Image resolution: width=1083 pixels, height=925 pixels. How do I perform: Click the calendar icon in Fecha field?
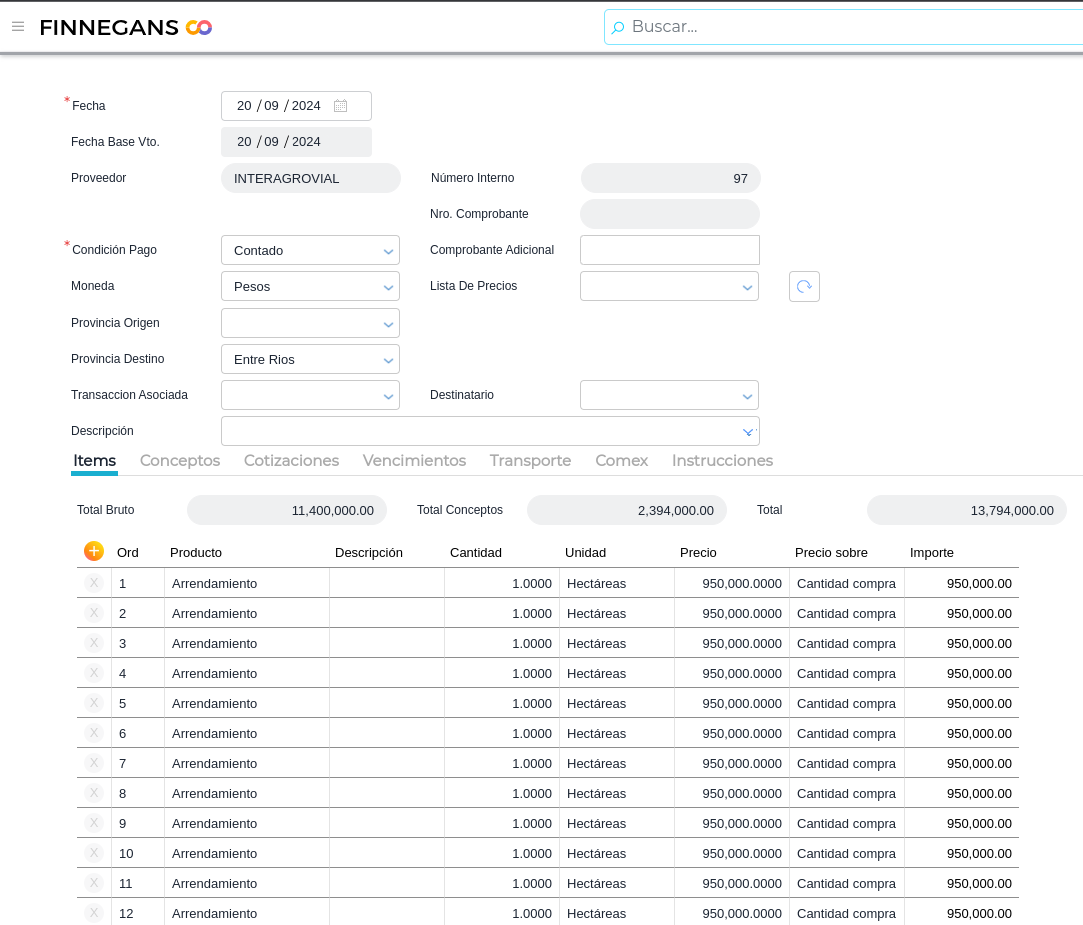(340, 106)
